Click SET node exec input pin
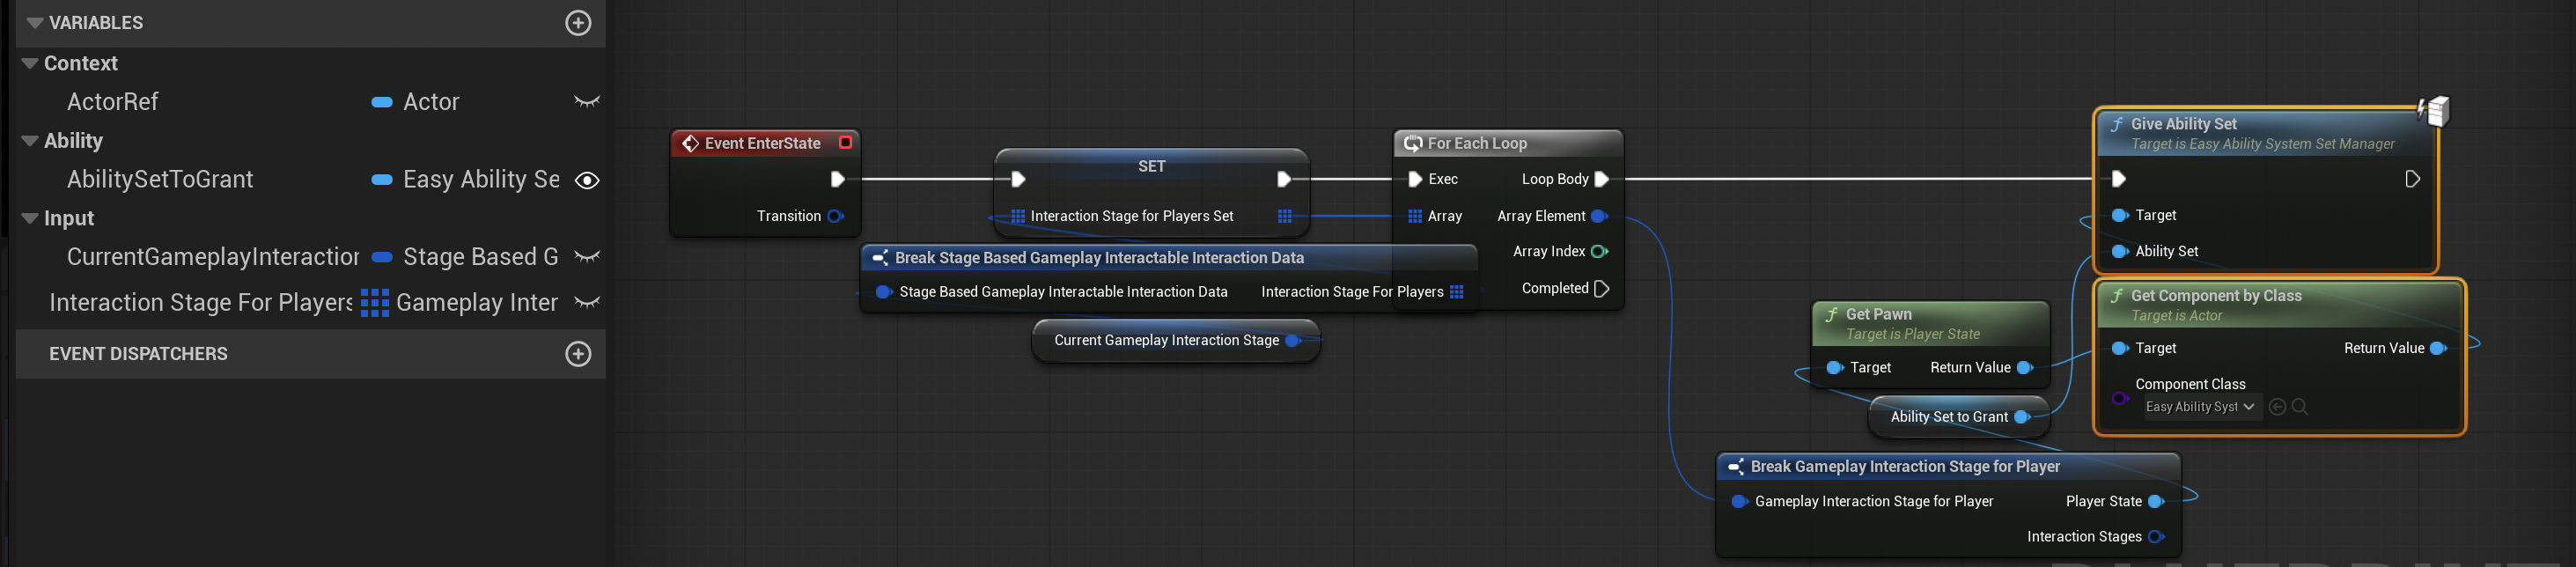The width and height of the screenshot is (2576, 567). click(x=1018, y=180)
